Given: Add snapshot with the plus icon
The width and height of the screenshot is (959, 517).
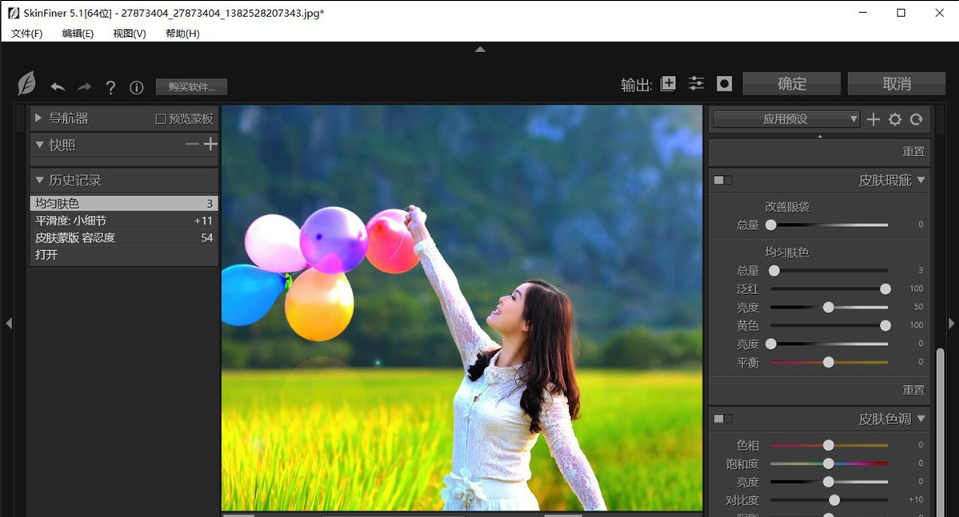Looking at the screenshot, I should (x=210, y=144).
